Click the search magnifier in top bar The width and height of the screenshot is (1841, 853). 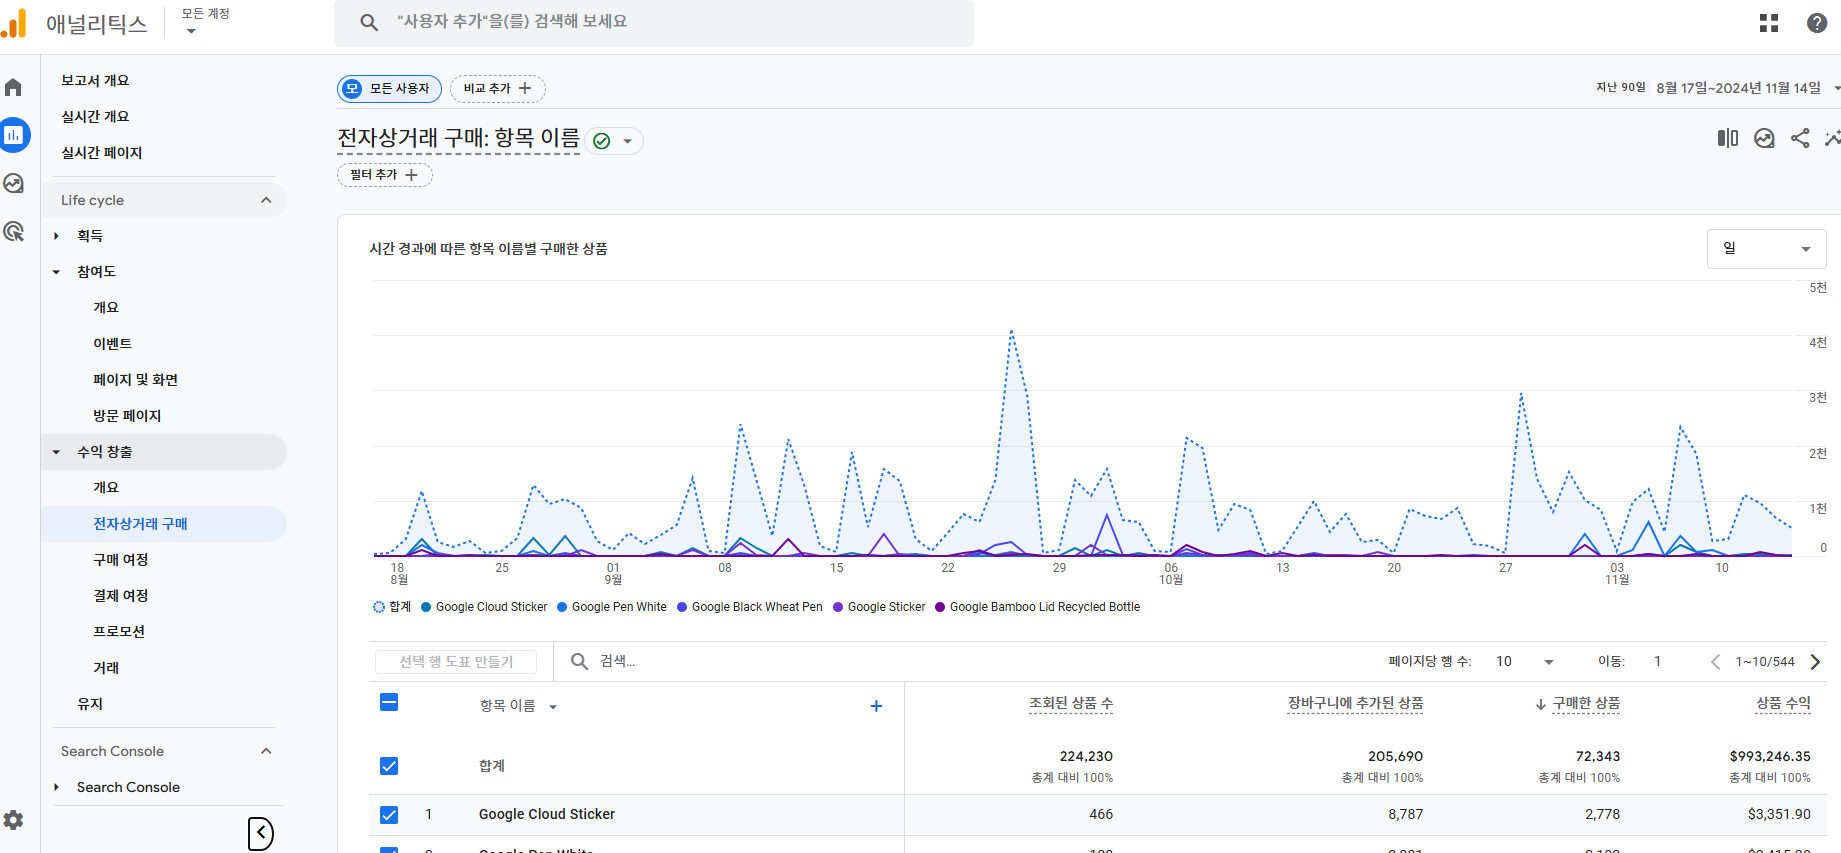click(x=369, y=22)
